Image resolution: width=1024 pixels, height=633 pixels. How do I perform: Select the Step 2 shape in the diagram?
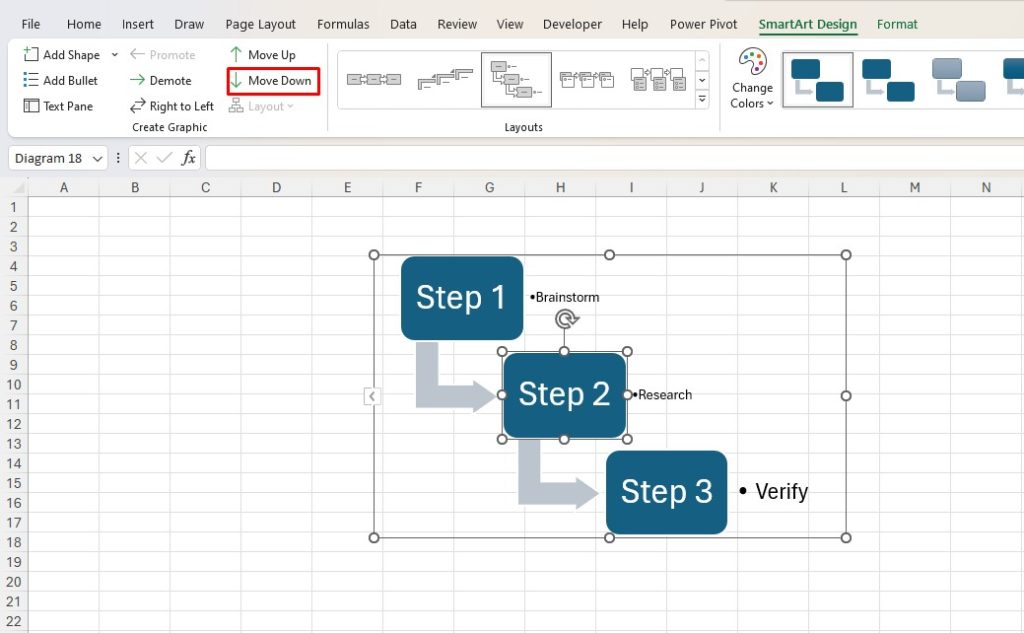(x=564, y=394)
